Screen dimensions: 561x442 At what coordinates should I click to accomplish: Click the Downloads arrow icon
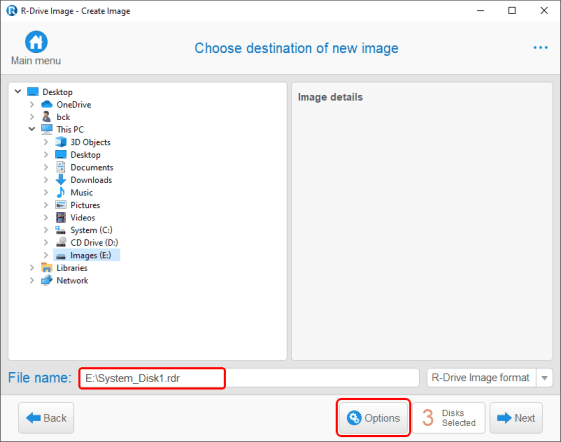click(61, 180)
